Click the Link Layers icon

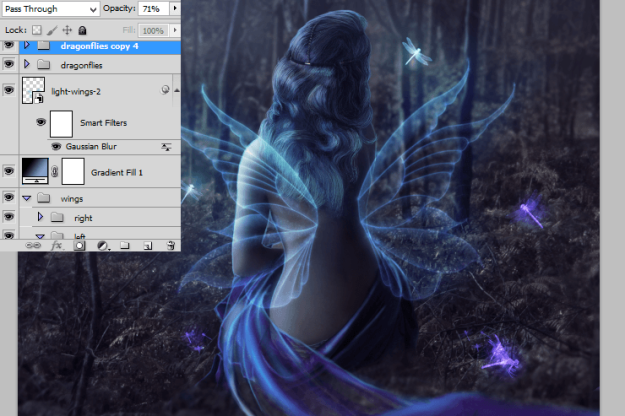pyautogui.click(x=33, y=245)
